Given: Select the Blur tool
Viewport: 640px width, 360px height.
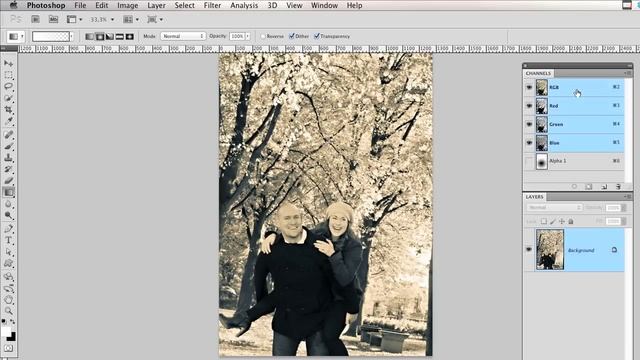Looking at the screenshot, I should [9, 204].
